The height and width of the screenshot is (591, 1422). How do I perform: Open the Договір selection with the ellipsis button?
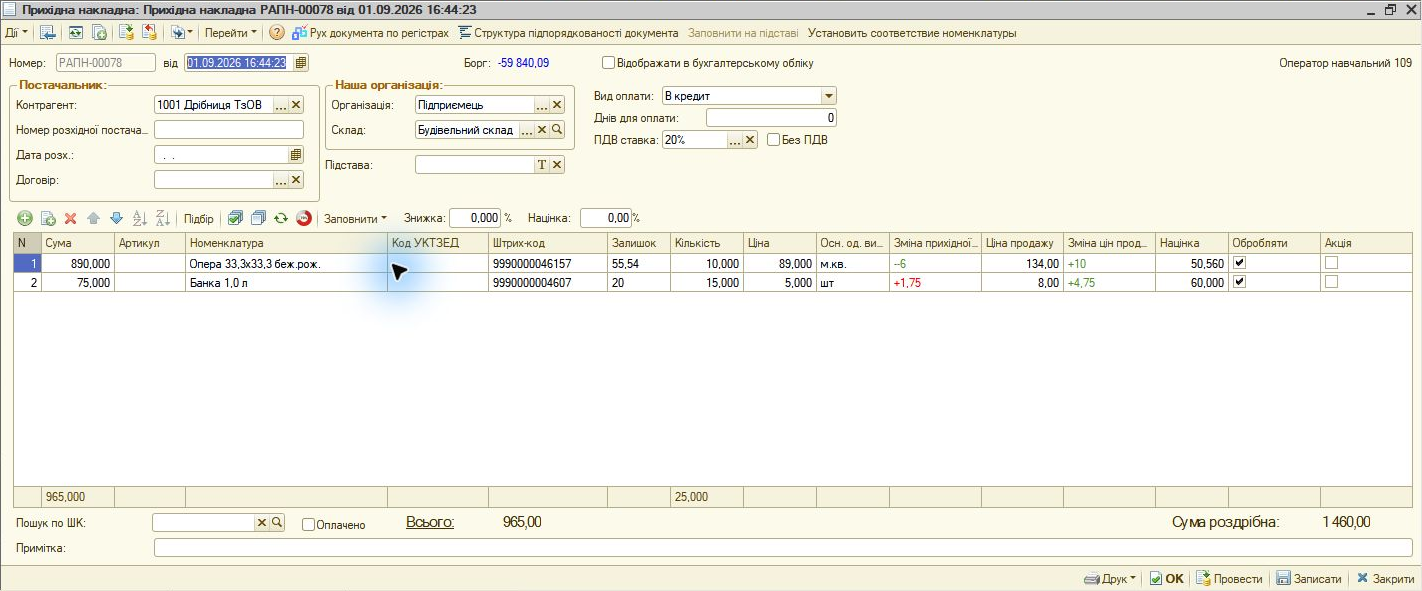pyautogui.click(x=281, y=180)
